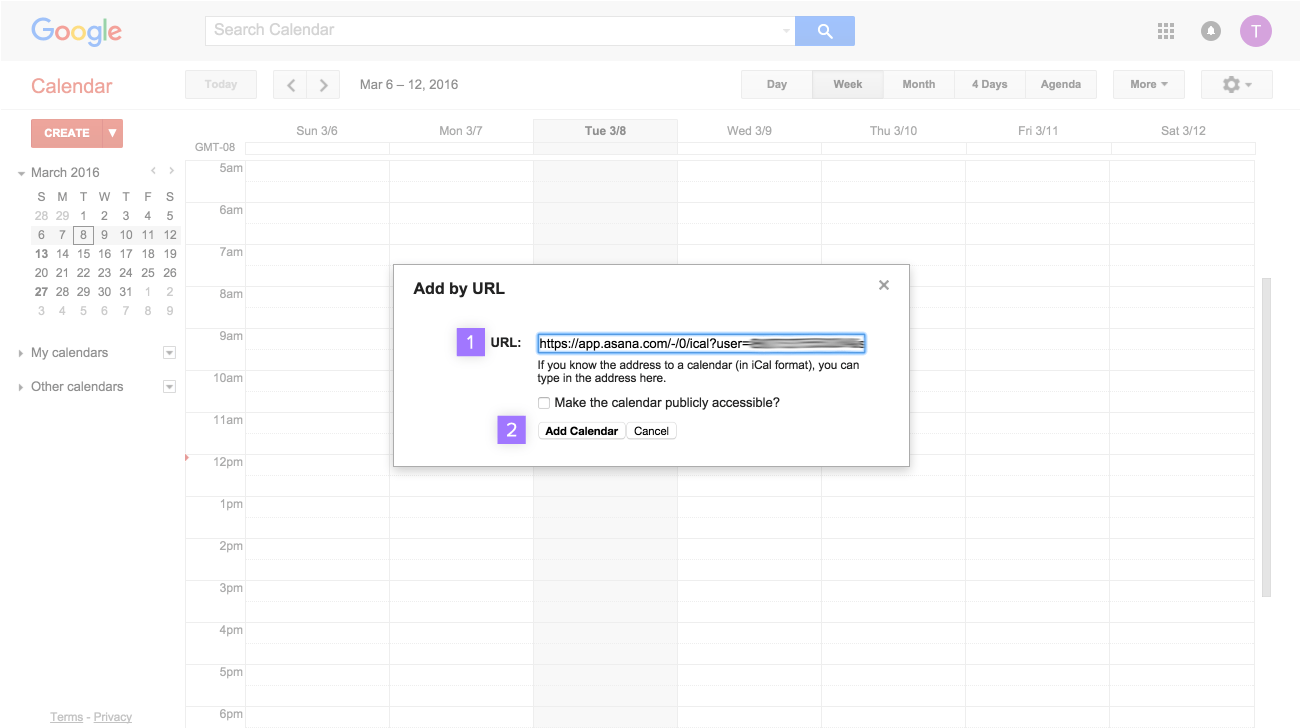Click the Wed 3/9 column header
Screen dimensions: 1300x728
point(749,131)
